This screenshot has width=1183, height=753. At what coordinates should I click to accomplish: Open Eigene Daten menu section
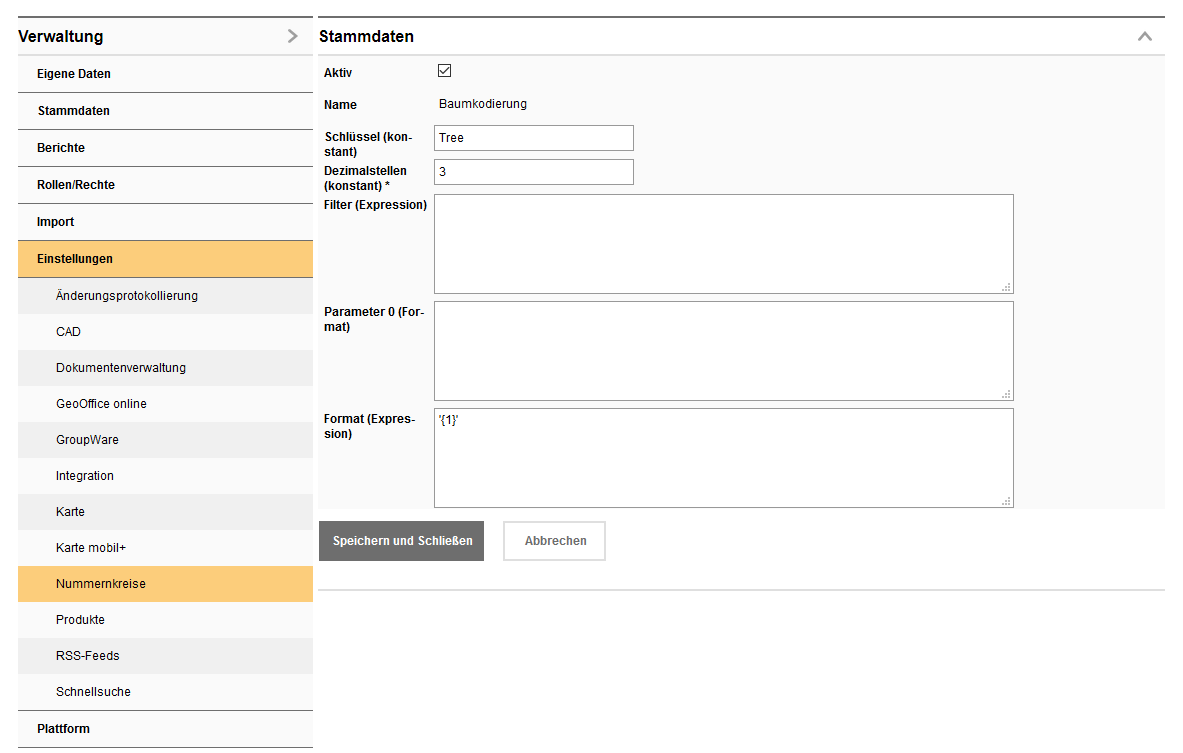click(74, 74)
